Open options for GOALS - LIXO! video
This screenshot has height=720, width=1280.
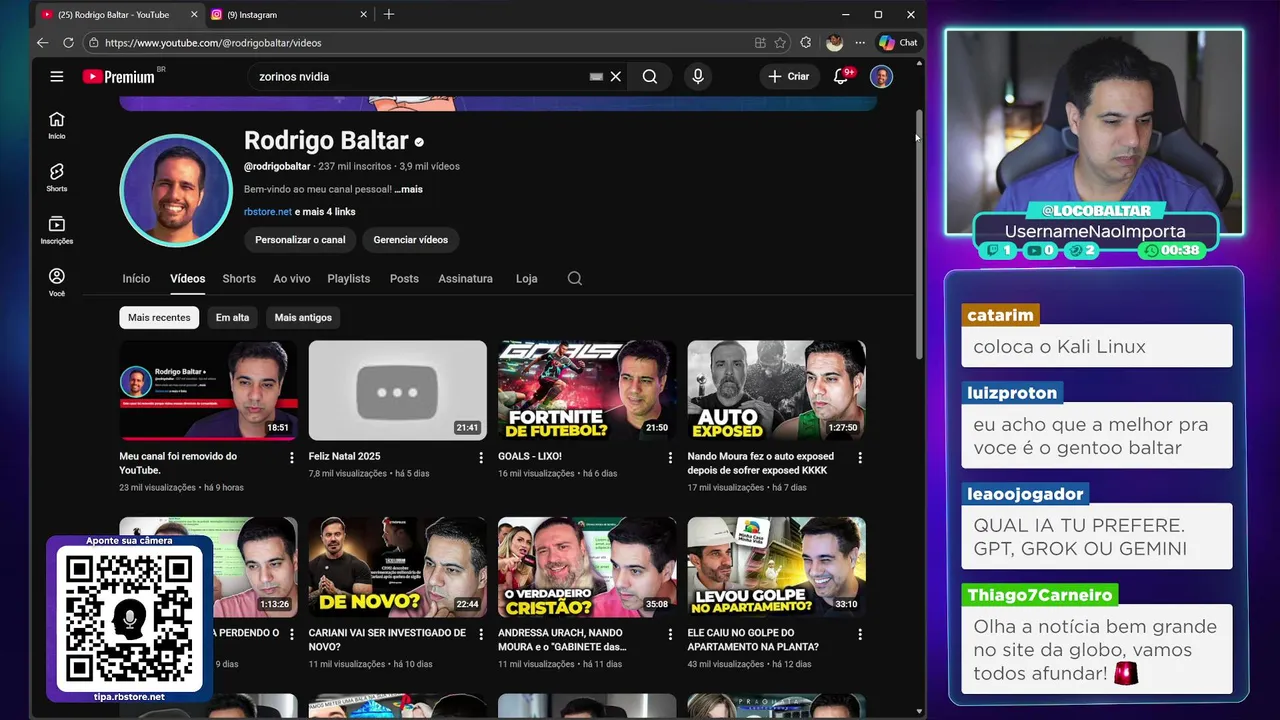[671, 457]
